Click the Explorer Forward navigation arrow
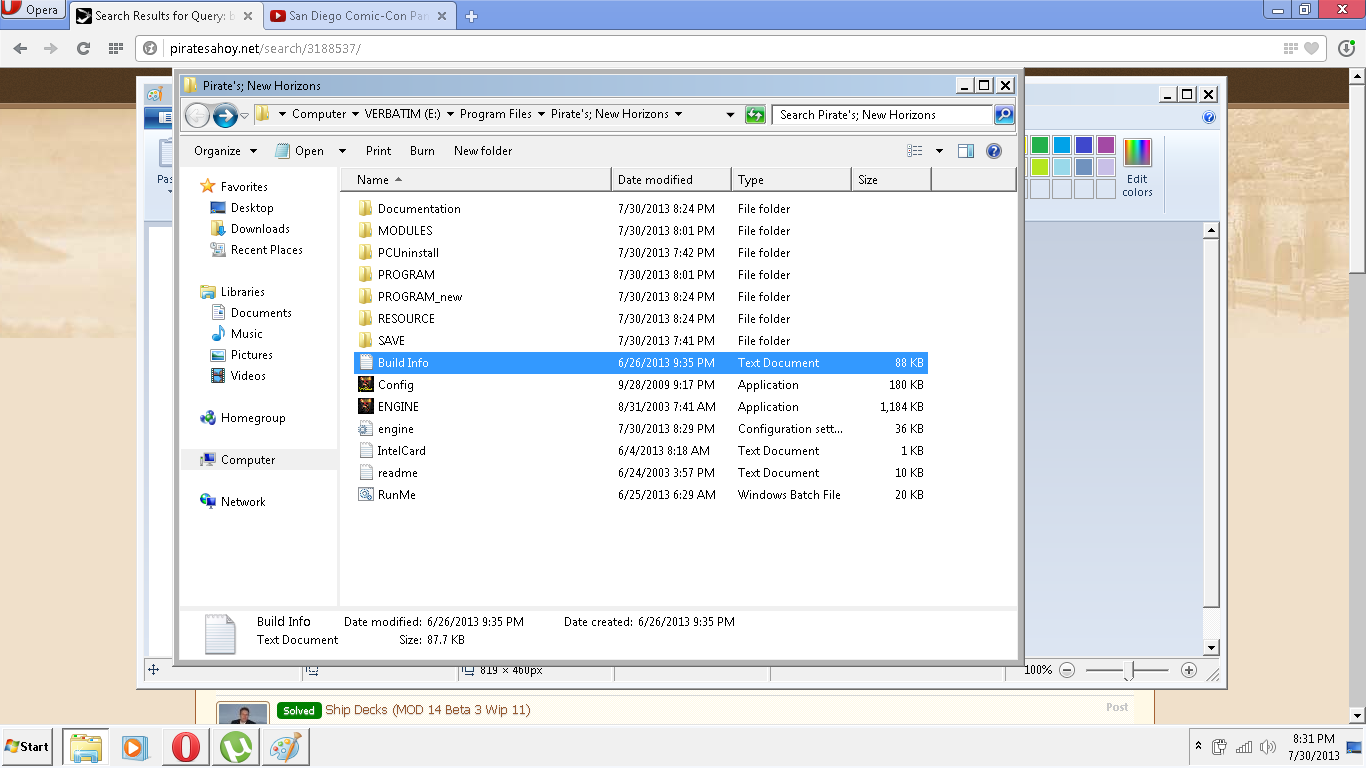 pos(225,115)
